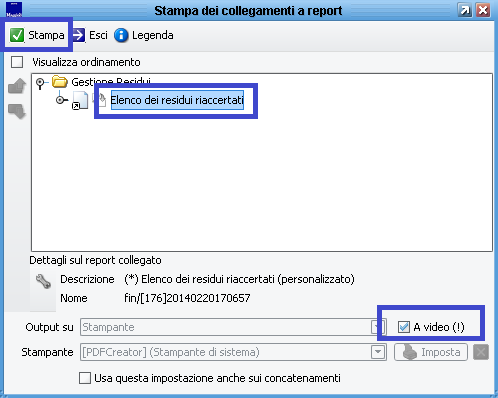
Task: Select the Gestione Residui folder icon
Action: click(60, 82)
